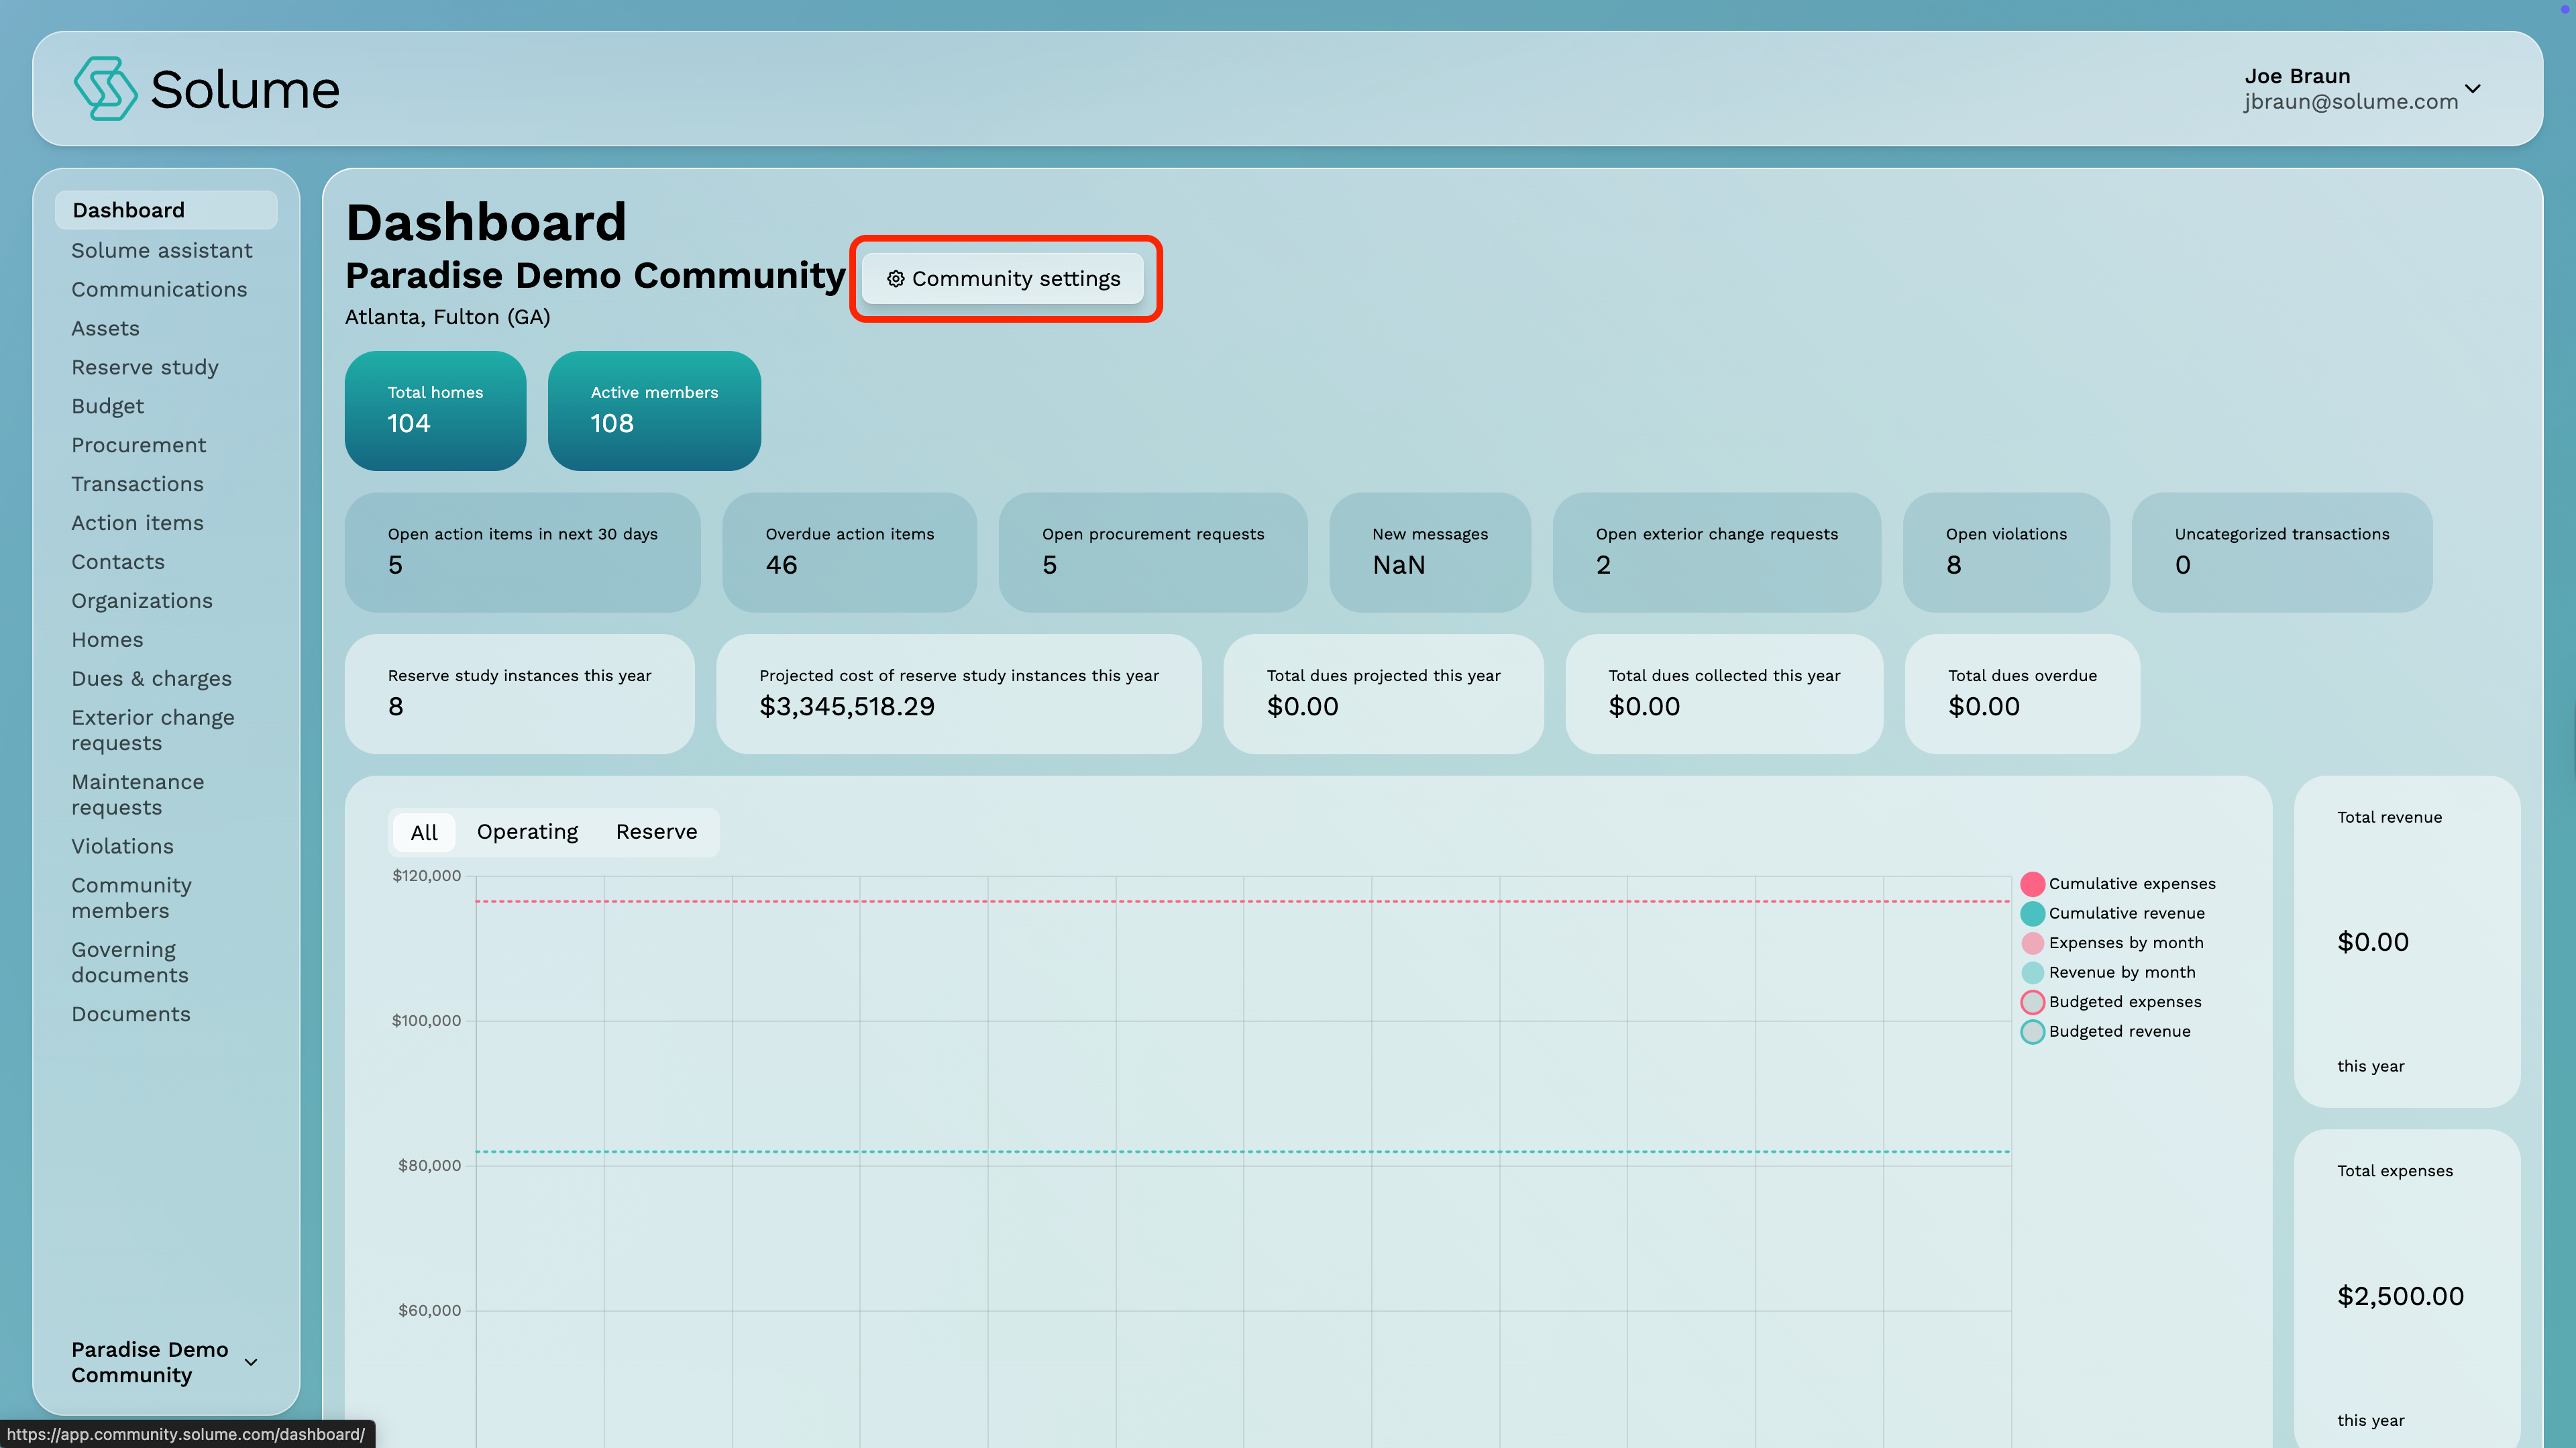This screenshot has height=1448, width=2576.
Task: Open Solume assistant in the sidebar
Action: (x=162, y=250)
